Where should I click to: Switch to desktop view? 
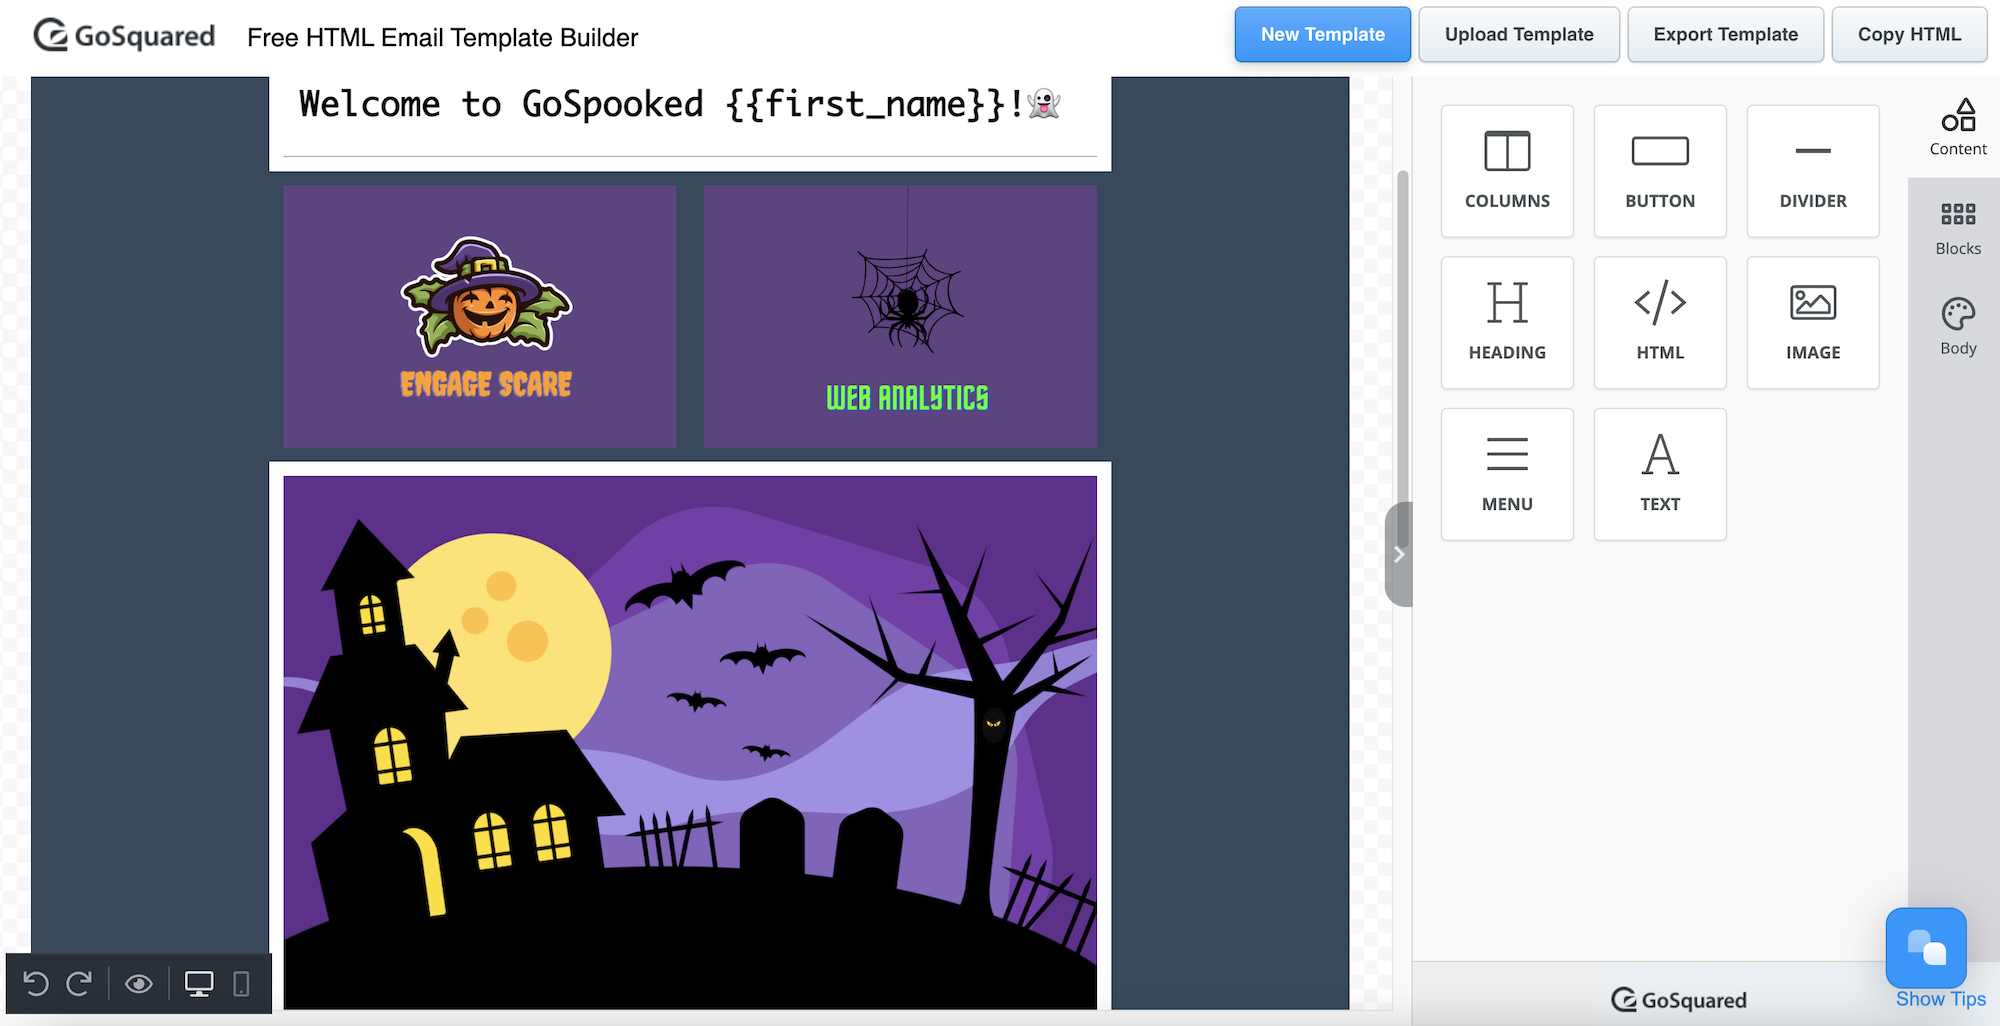point(199,984)
